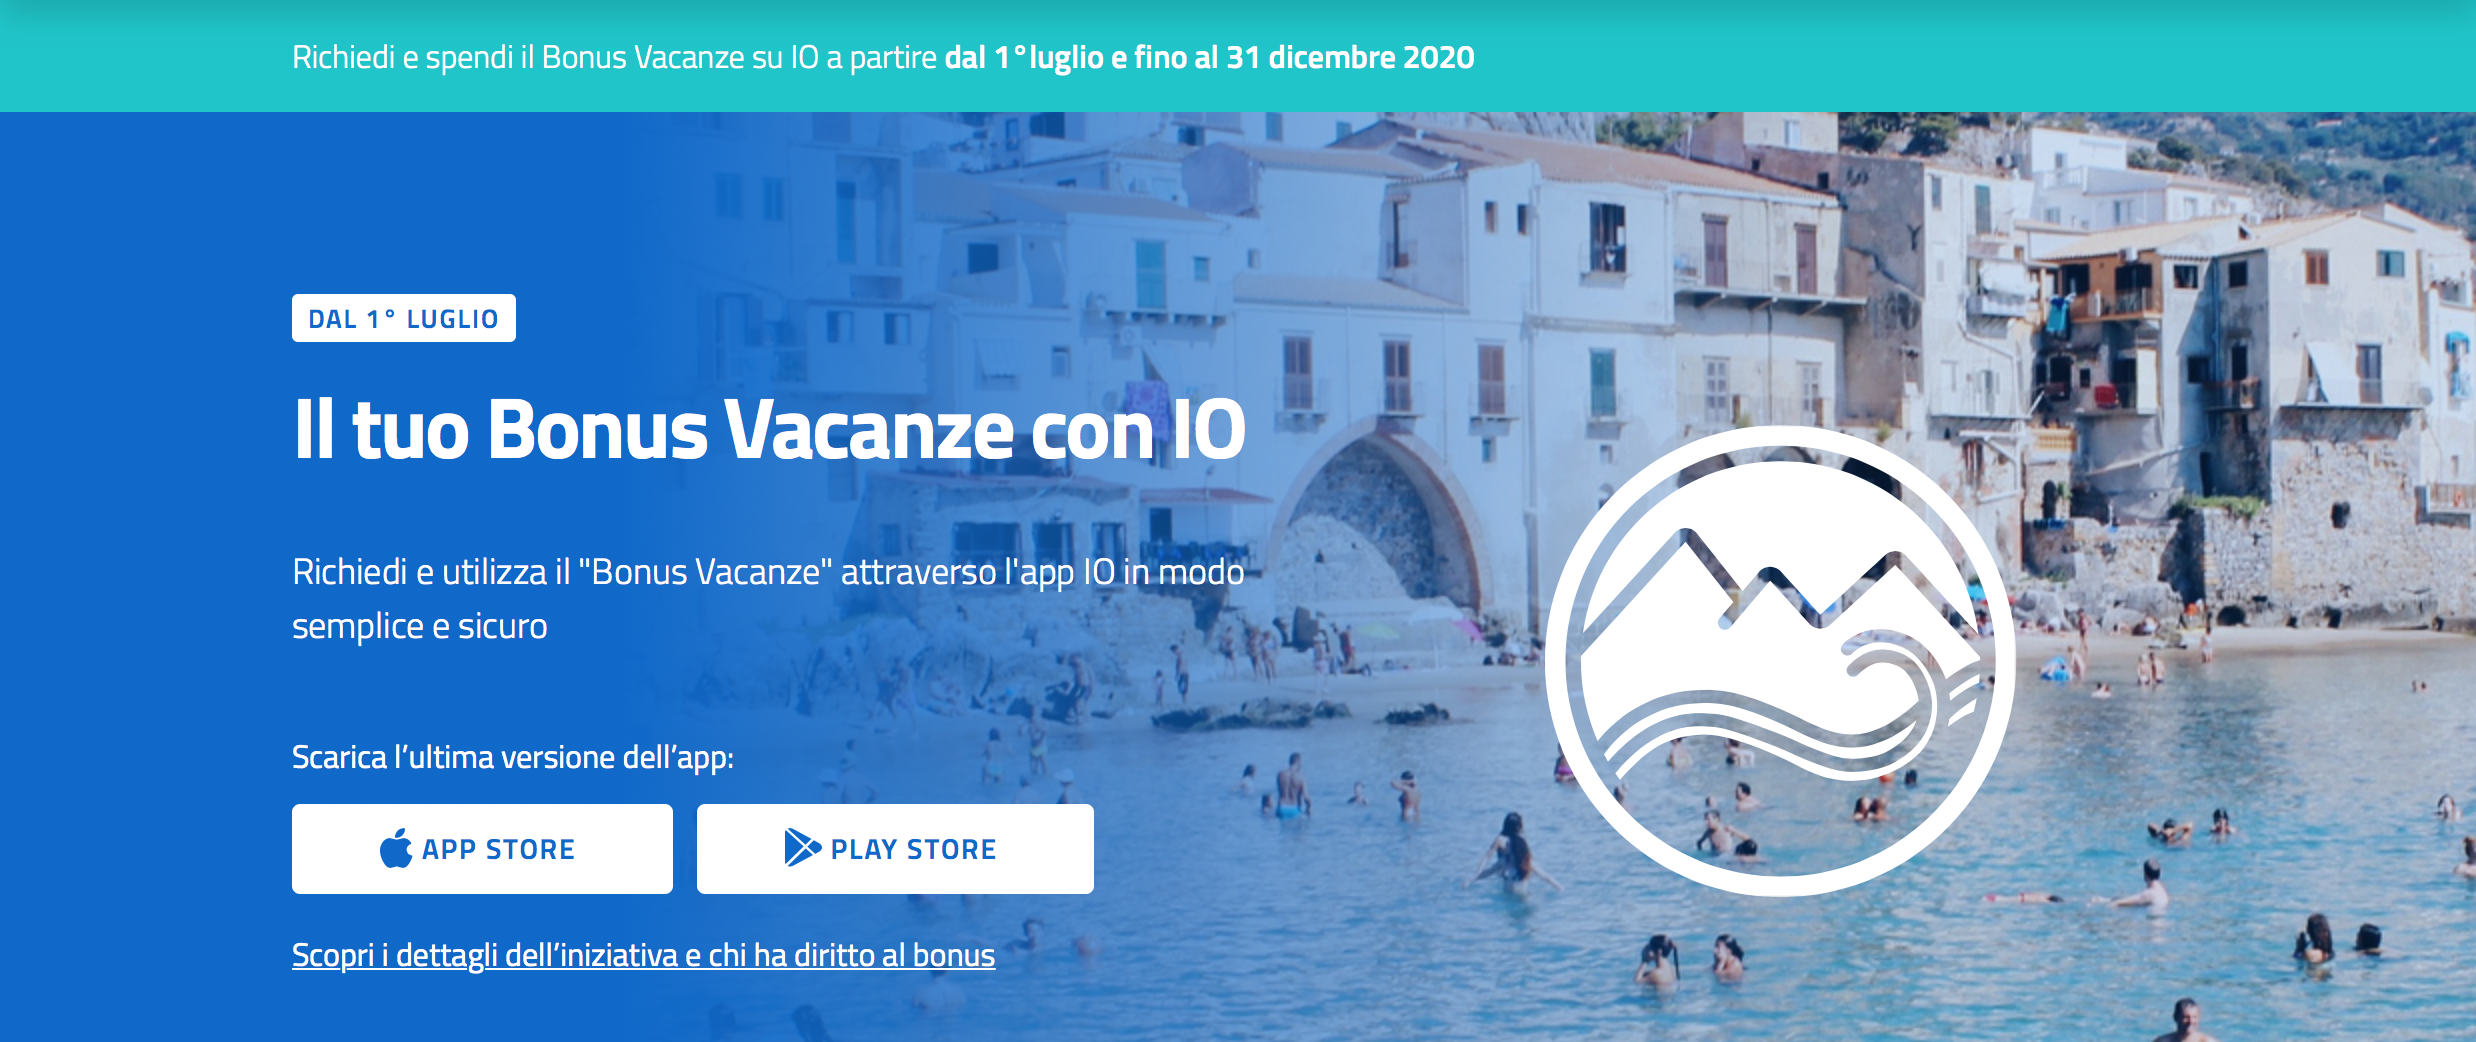The height and width of the screenshot is (1042, 2476).
Task: Click the 'Il tuo Bonus Vacanze con IO' heading
Action: [x=769, y=430]
